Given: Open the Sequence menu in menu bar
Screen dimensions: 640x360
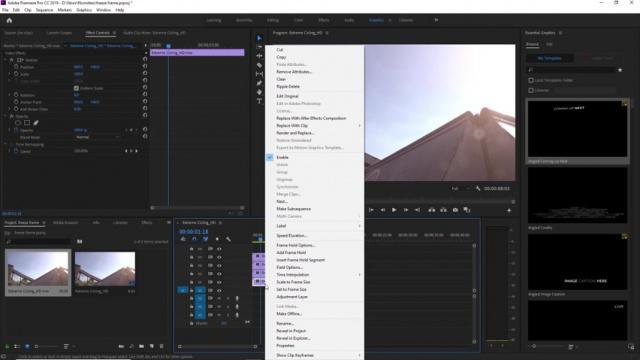Looking at the screenshot, I should click(44, 10).
